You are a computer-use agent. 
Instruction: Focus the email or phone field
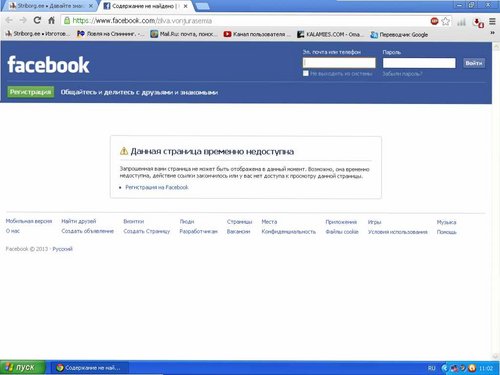[339, 63]
